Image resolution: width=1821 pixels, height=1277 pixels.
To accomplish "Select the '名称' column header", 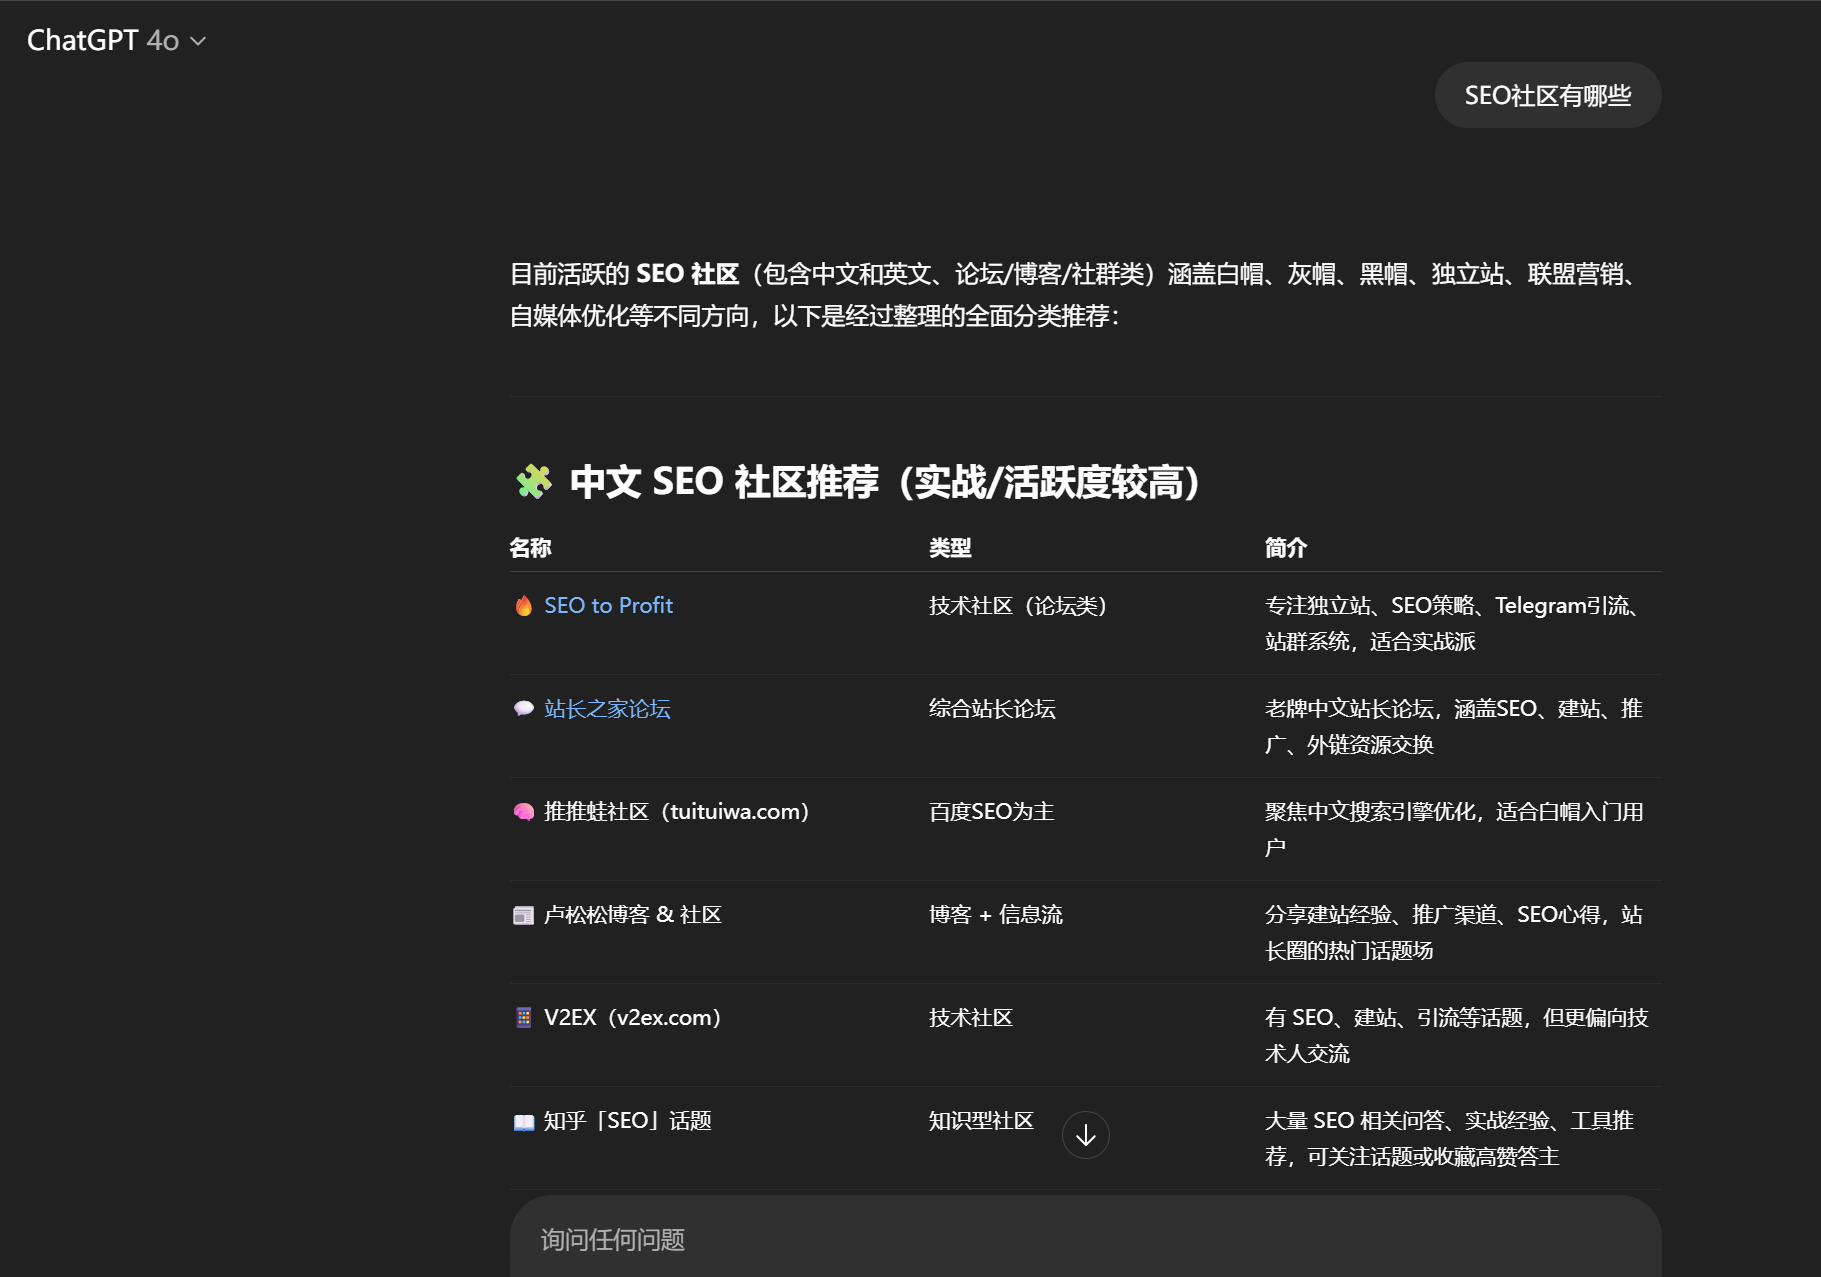I will point(530,547).
